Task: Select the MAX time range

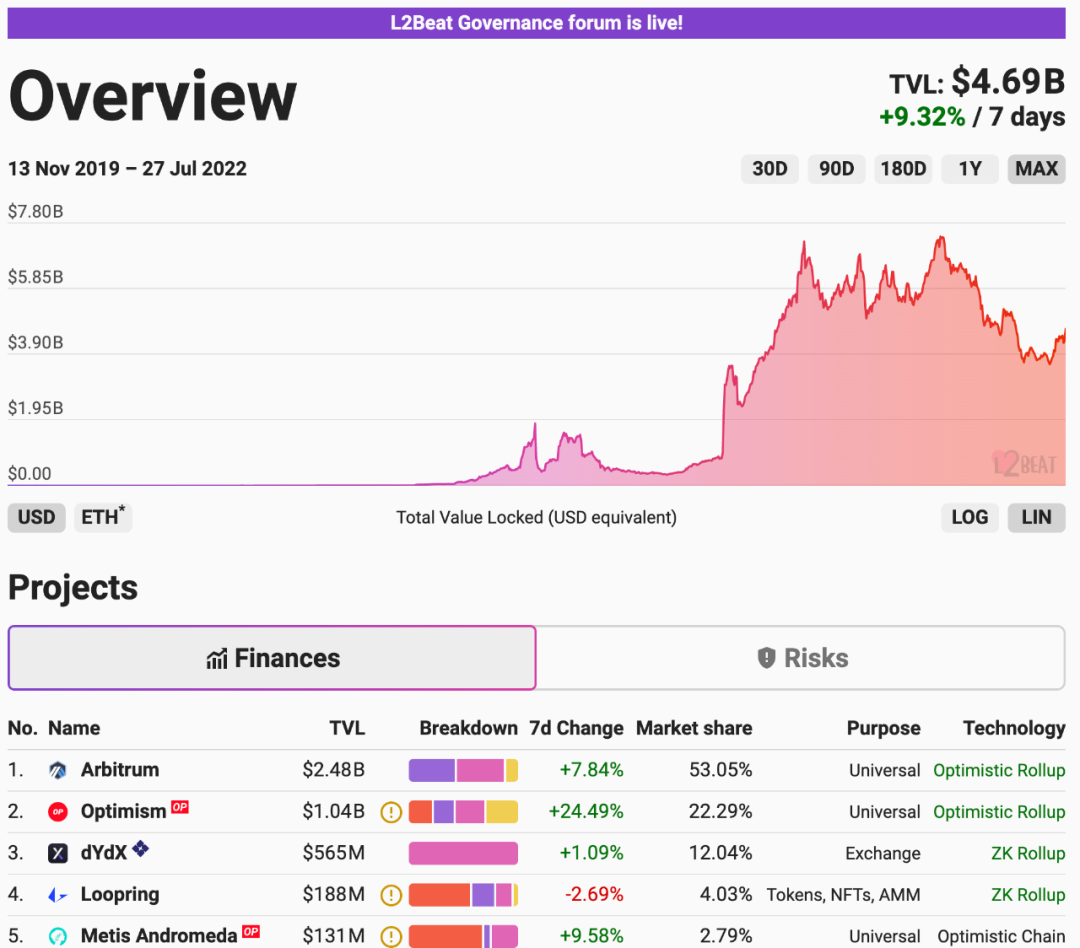Action: pyautogui.click(x=1036, y=169)
